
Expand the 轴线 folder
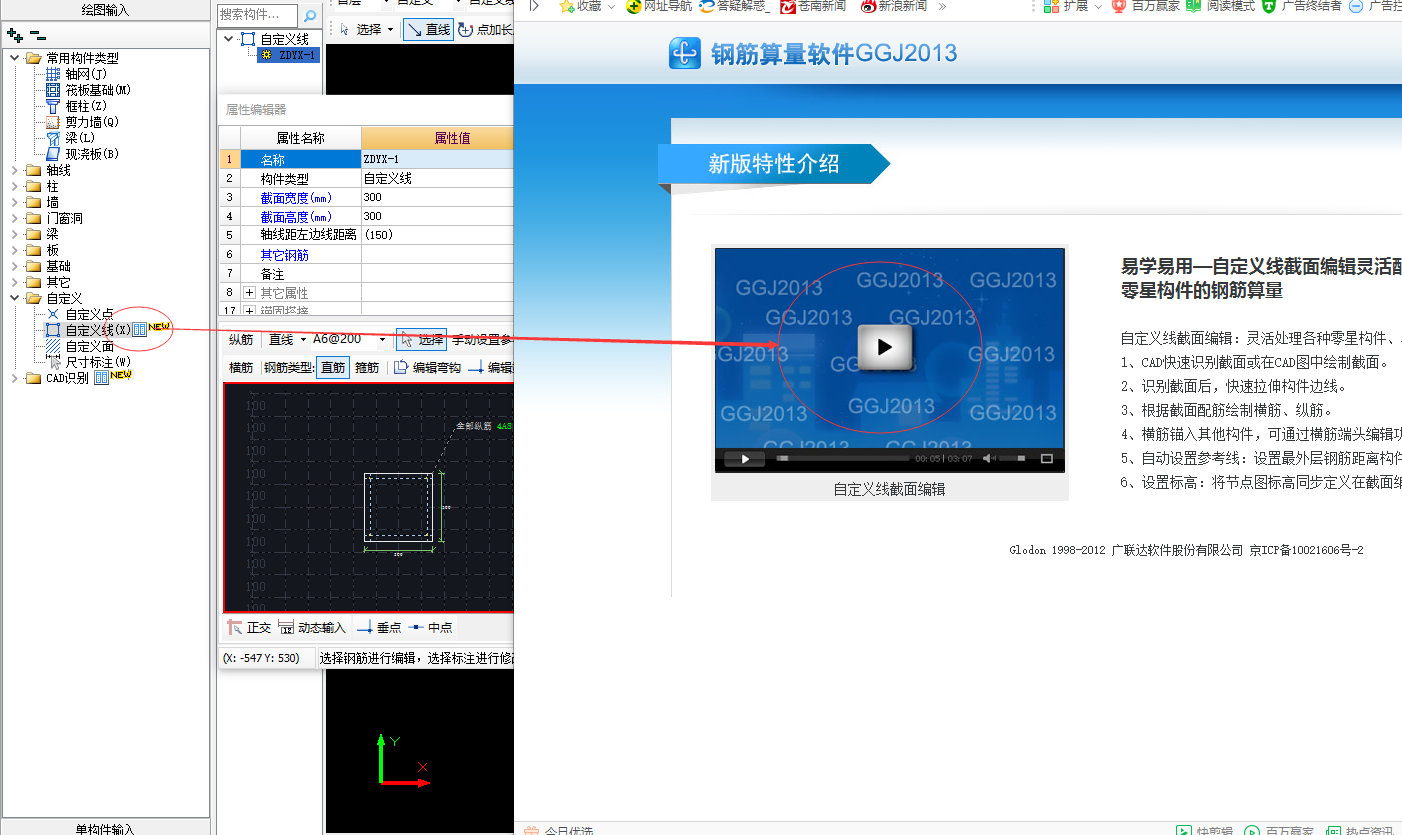point(15,170)
